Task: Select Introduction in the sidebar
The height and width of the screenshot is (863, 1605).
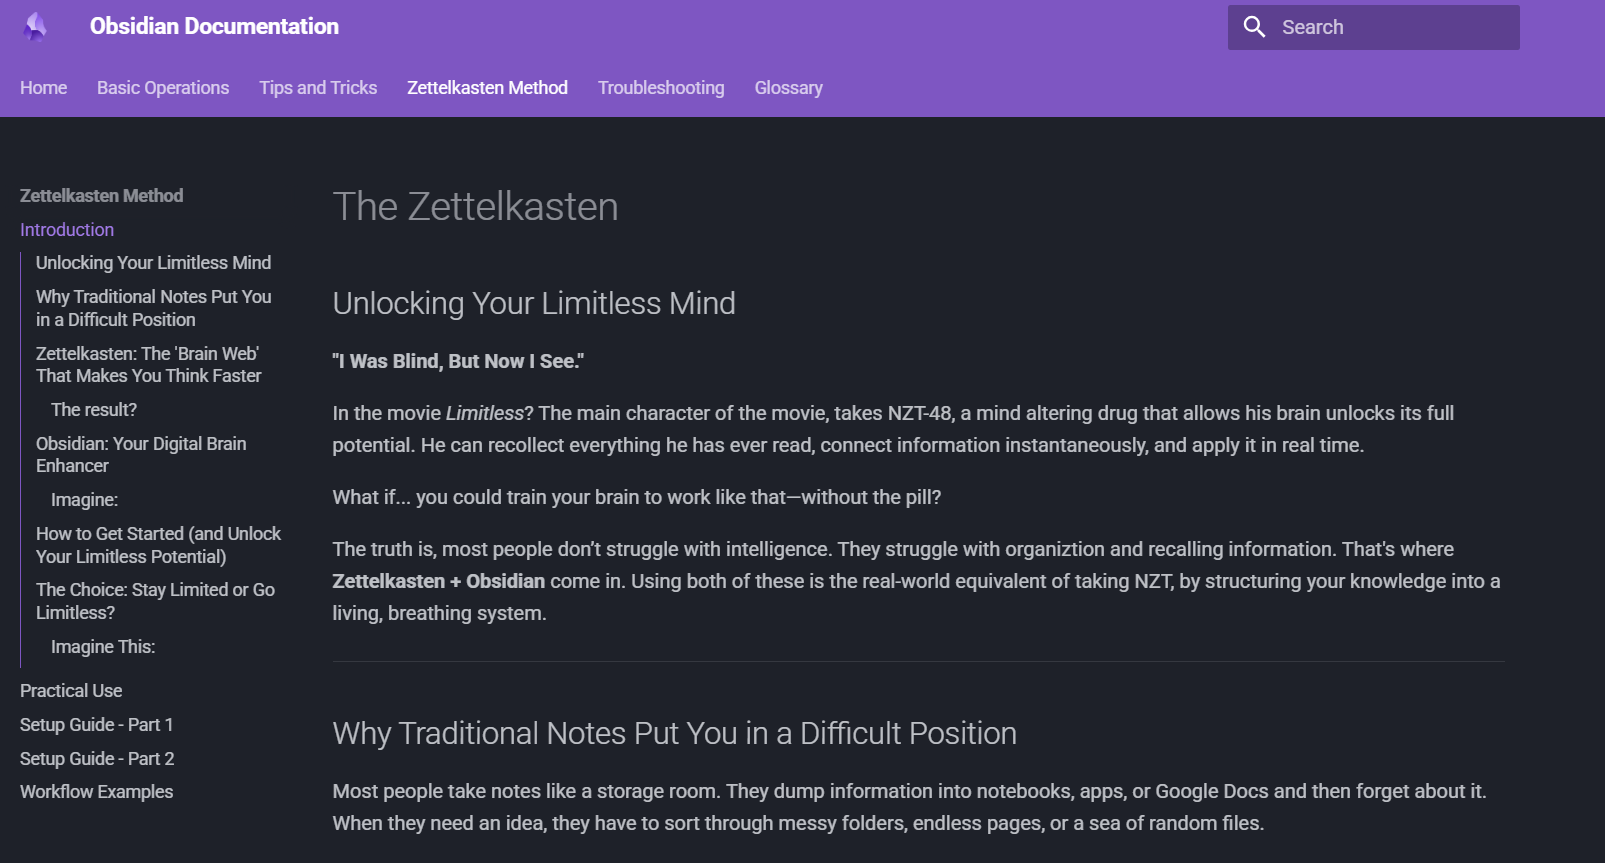Action: (67, 230)
